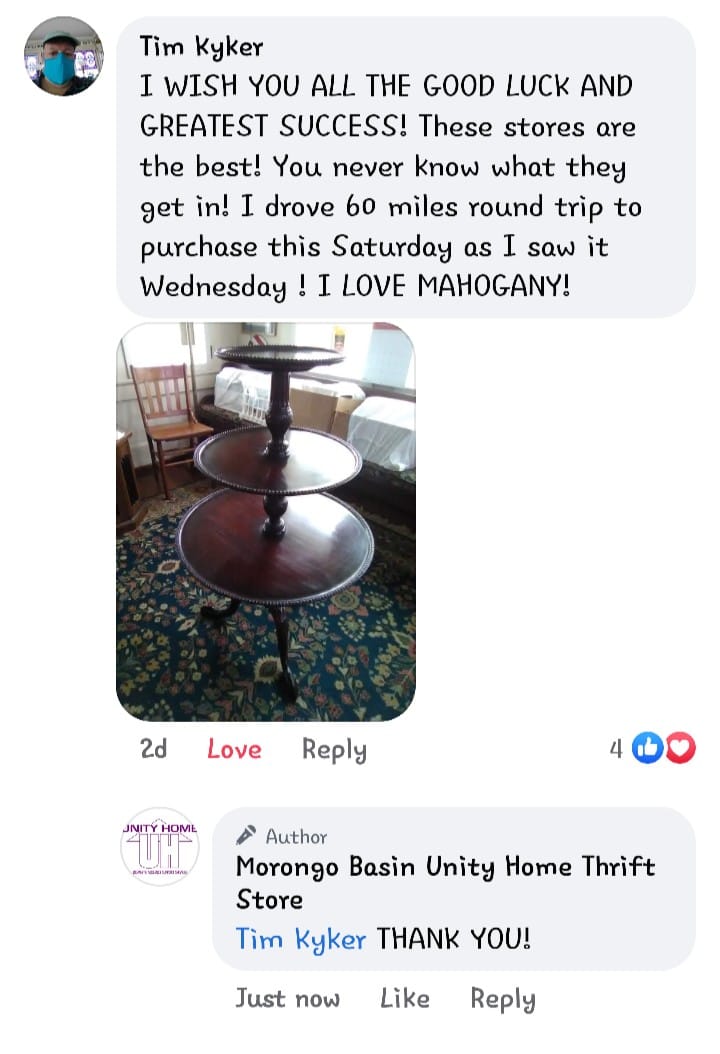Toggle the Love reaction on Tim's comment
Image resolution: width=720 pixels, height=1054 pixels.
[234, 749]
